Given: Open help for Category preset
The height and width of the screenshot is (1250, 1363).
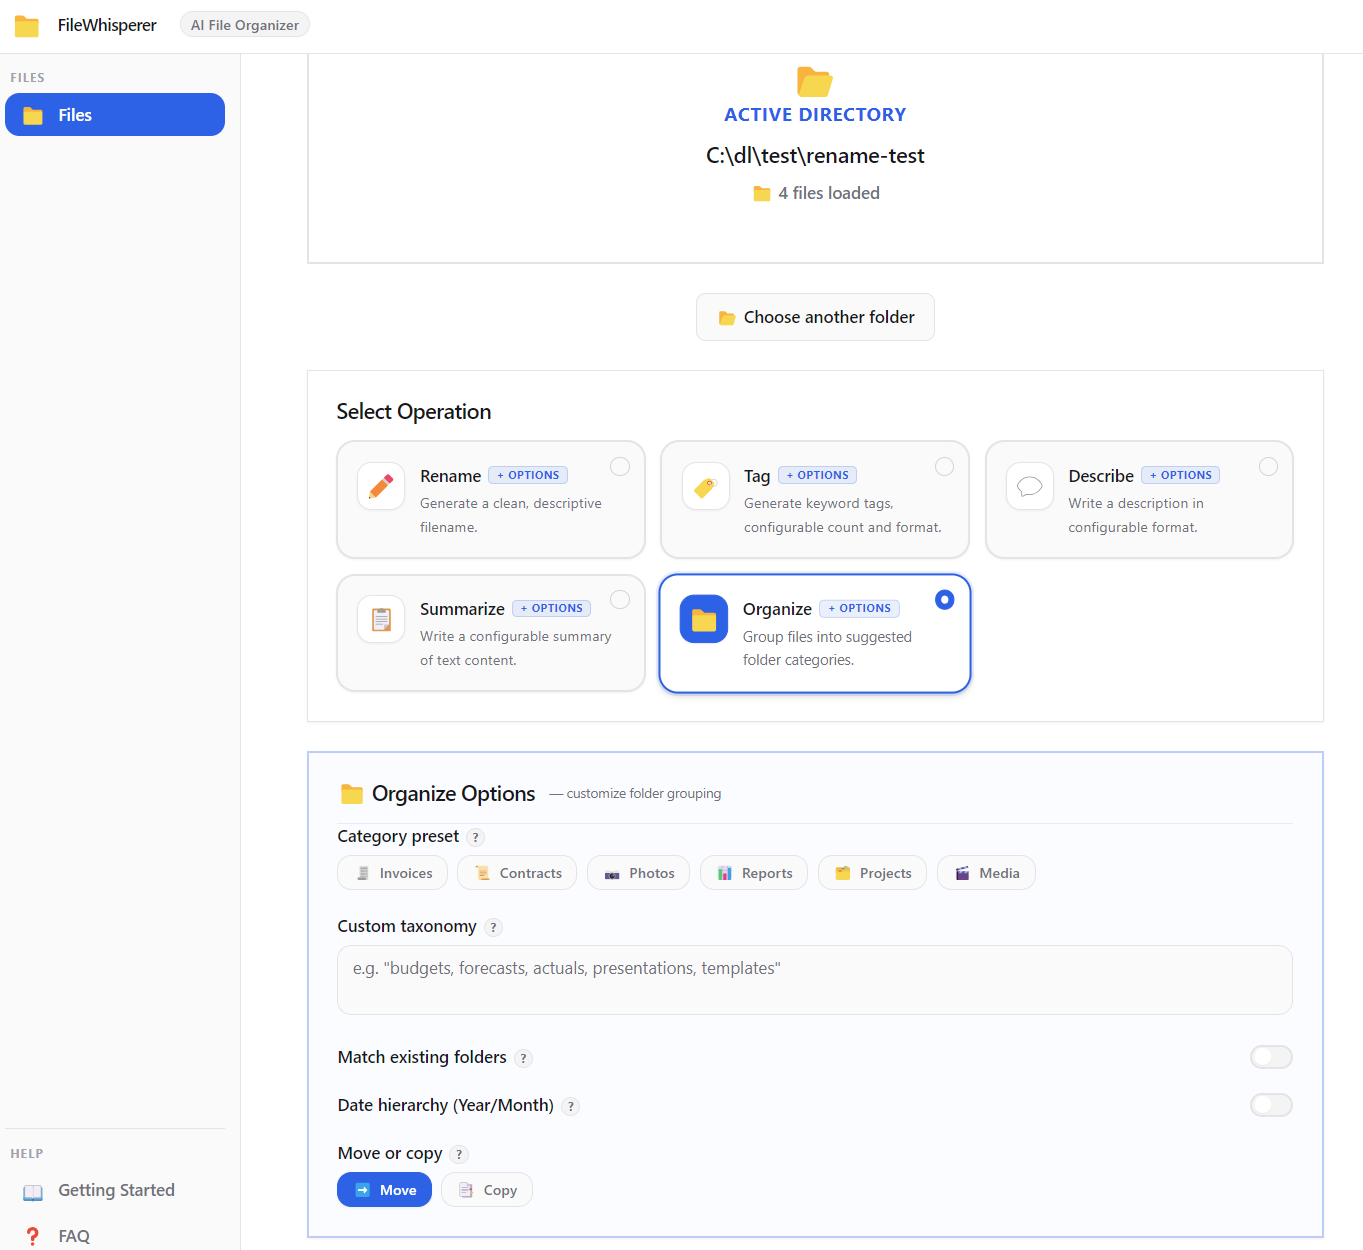Looking at the screenshot, I should point(476,838).
